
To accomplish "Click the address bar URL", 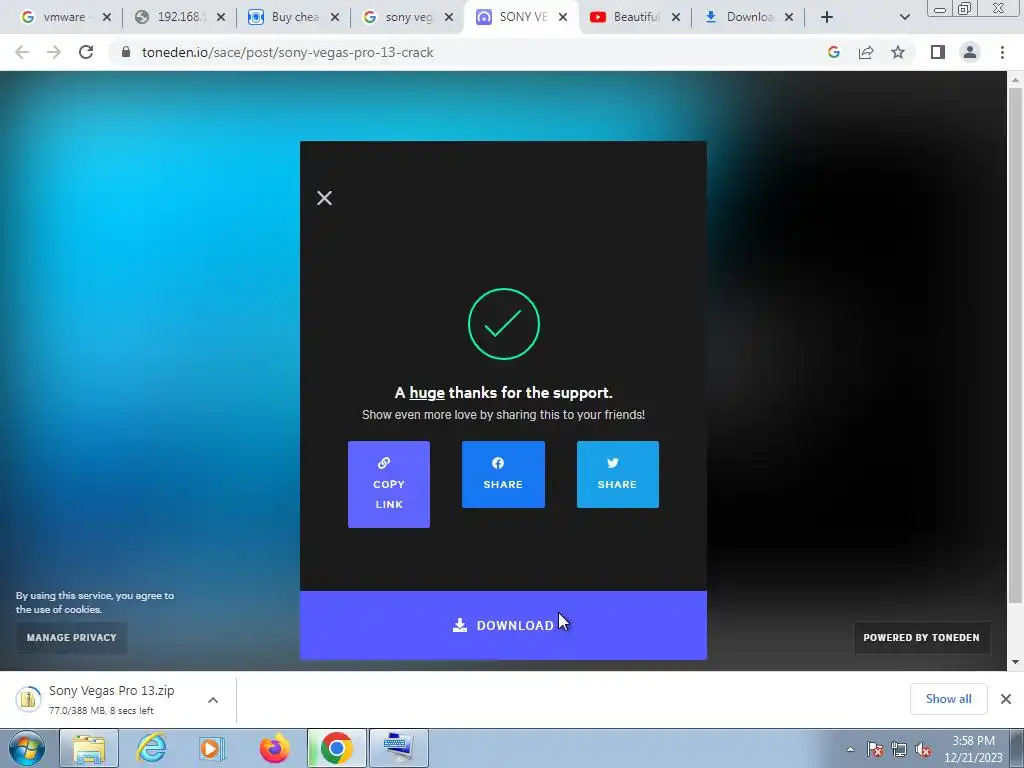I will tap(287, 52).
